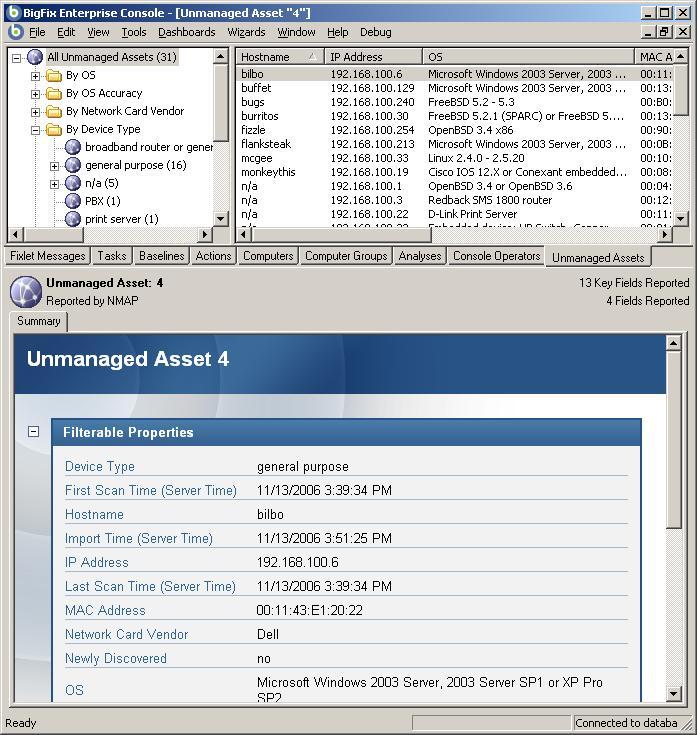Screen dimensions: 697x735
Task: Open the Tools menu
Action: point(134,32)
